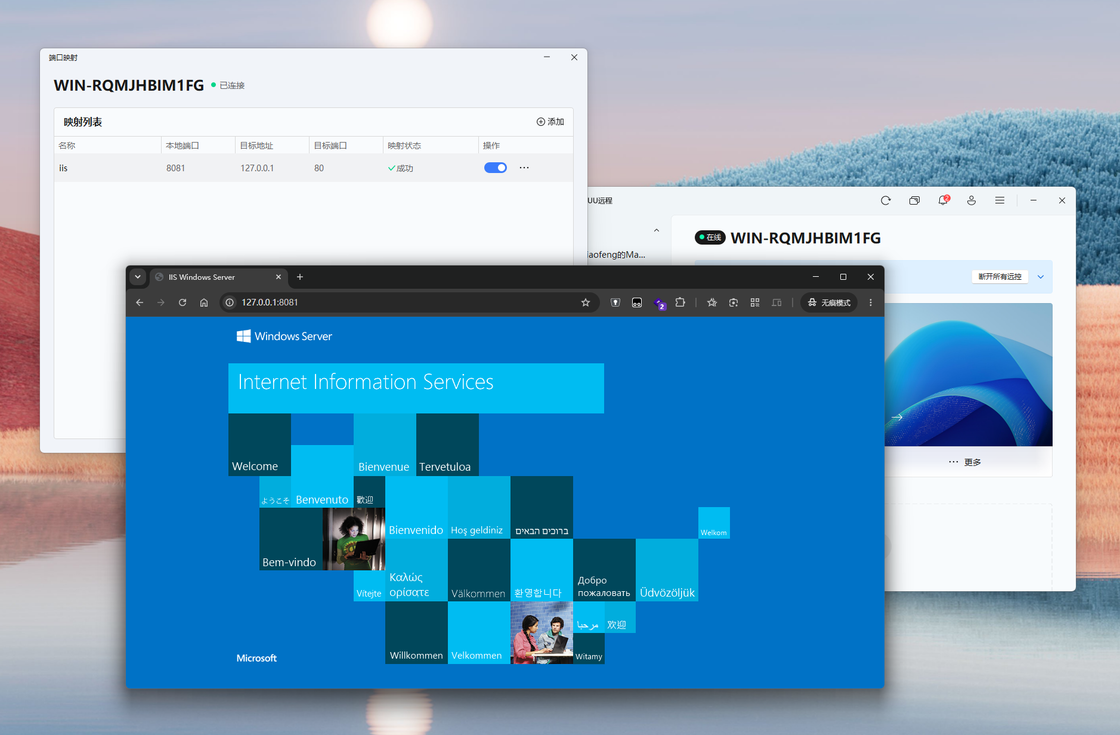The height and width of the screenshot is (735, 1120).
Task: Close the IIS Windows Server tab
Action: (279, 277)
